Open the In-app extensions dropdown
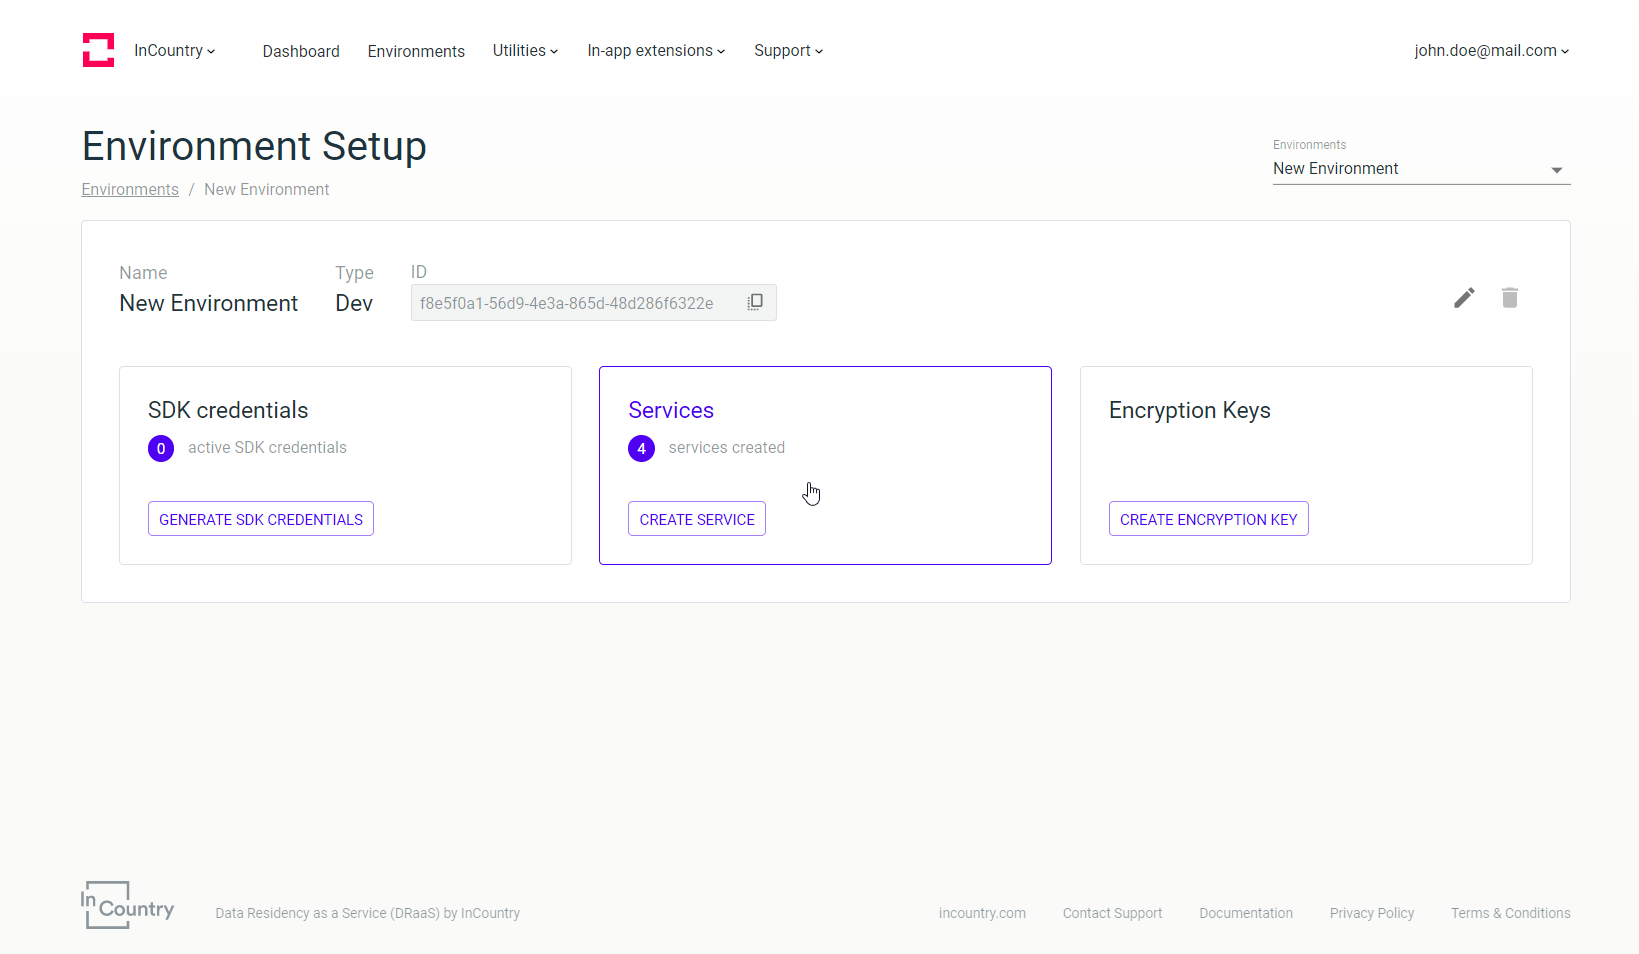Viewport: 1639px width, 954px height. click(x=656, y=51)
